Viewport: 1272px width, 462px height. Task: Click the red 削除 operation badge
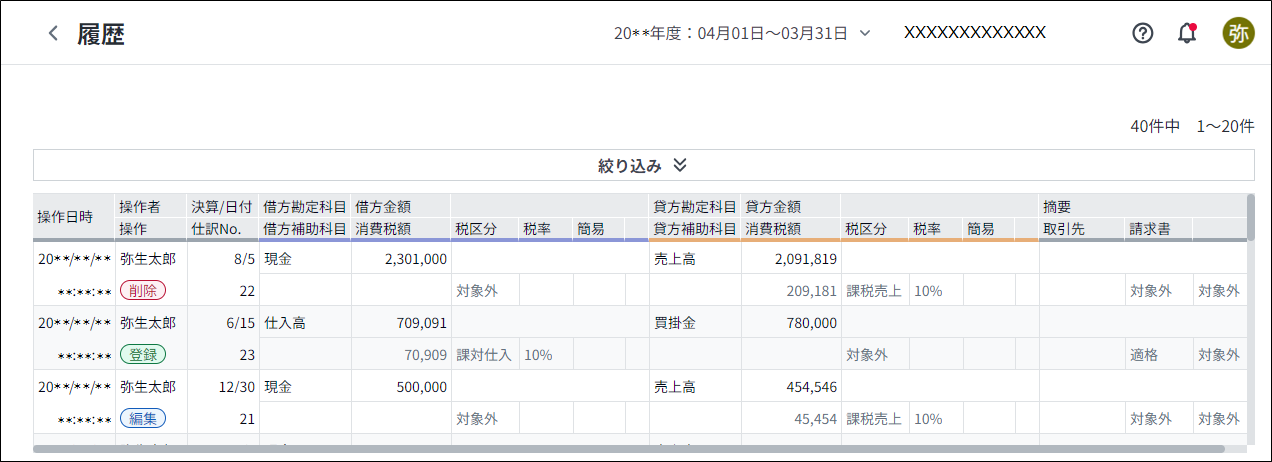tap(142, 290)
